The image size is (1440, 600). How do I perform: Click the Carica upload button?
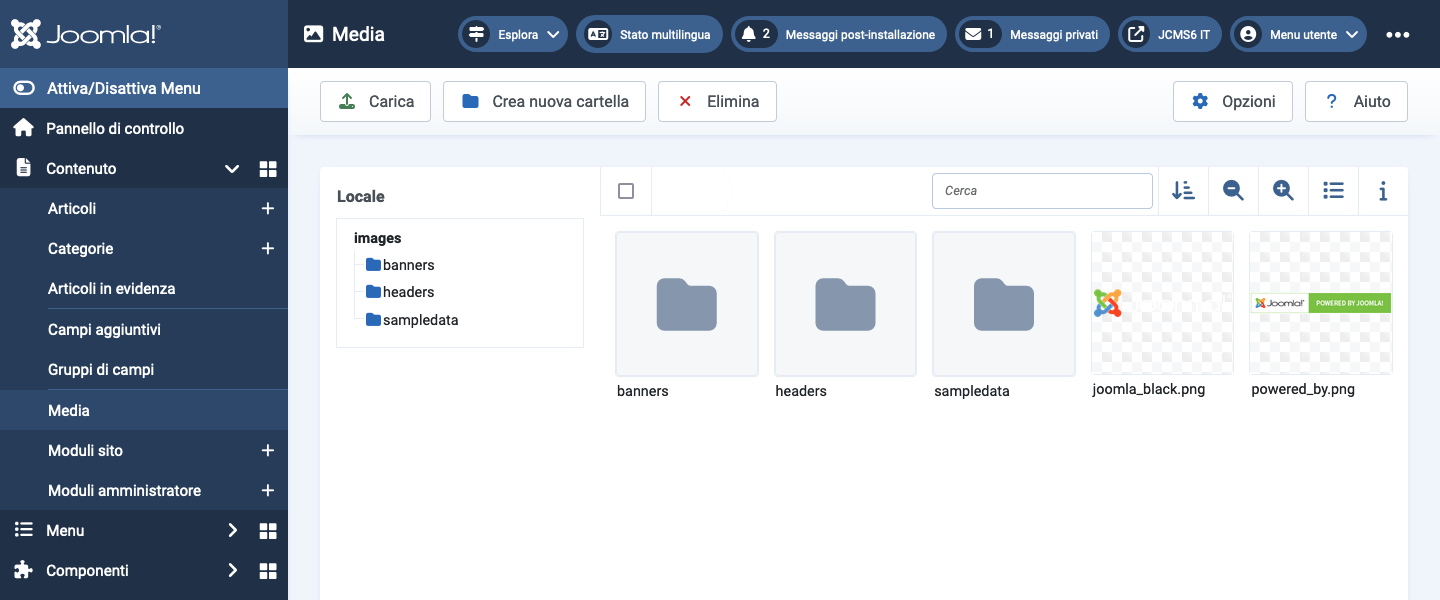point(375,101)
